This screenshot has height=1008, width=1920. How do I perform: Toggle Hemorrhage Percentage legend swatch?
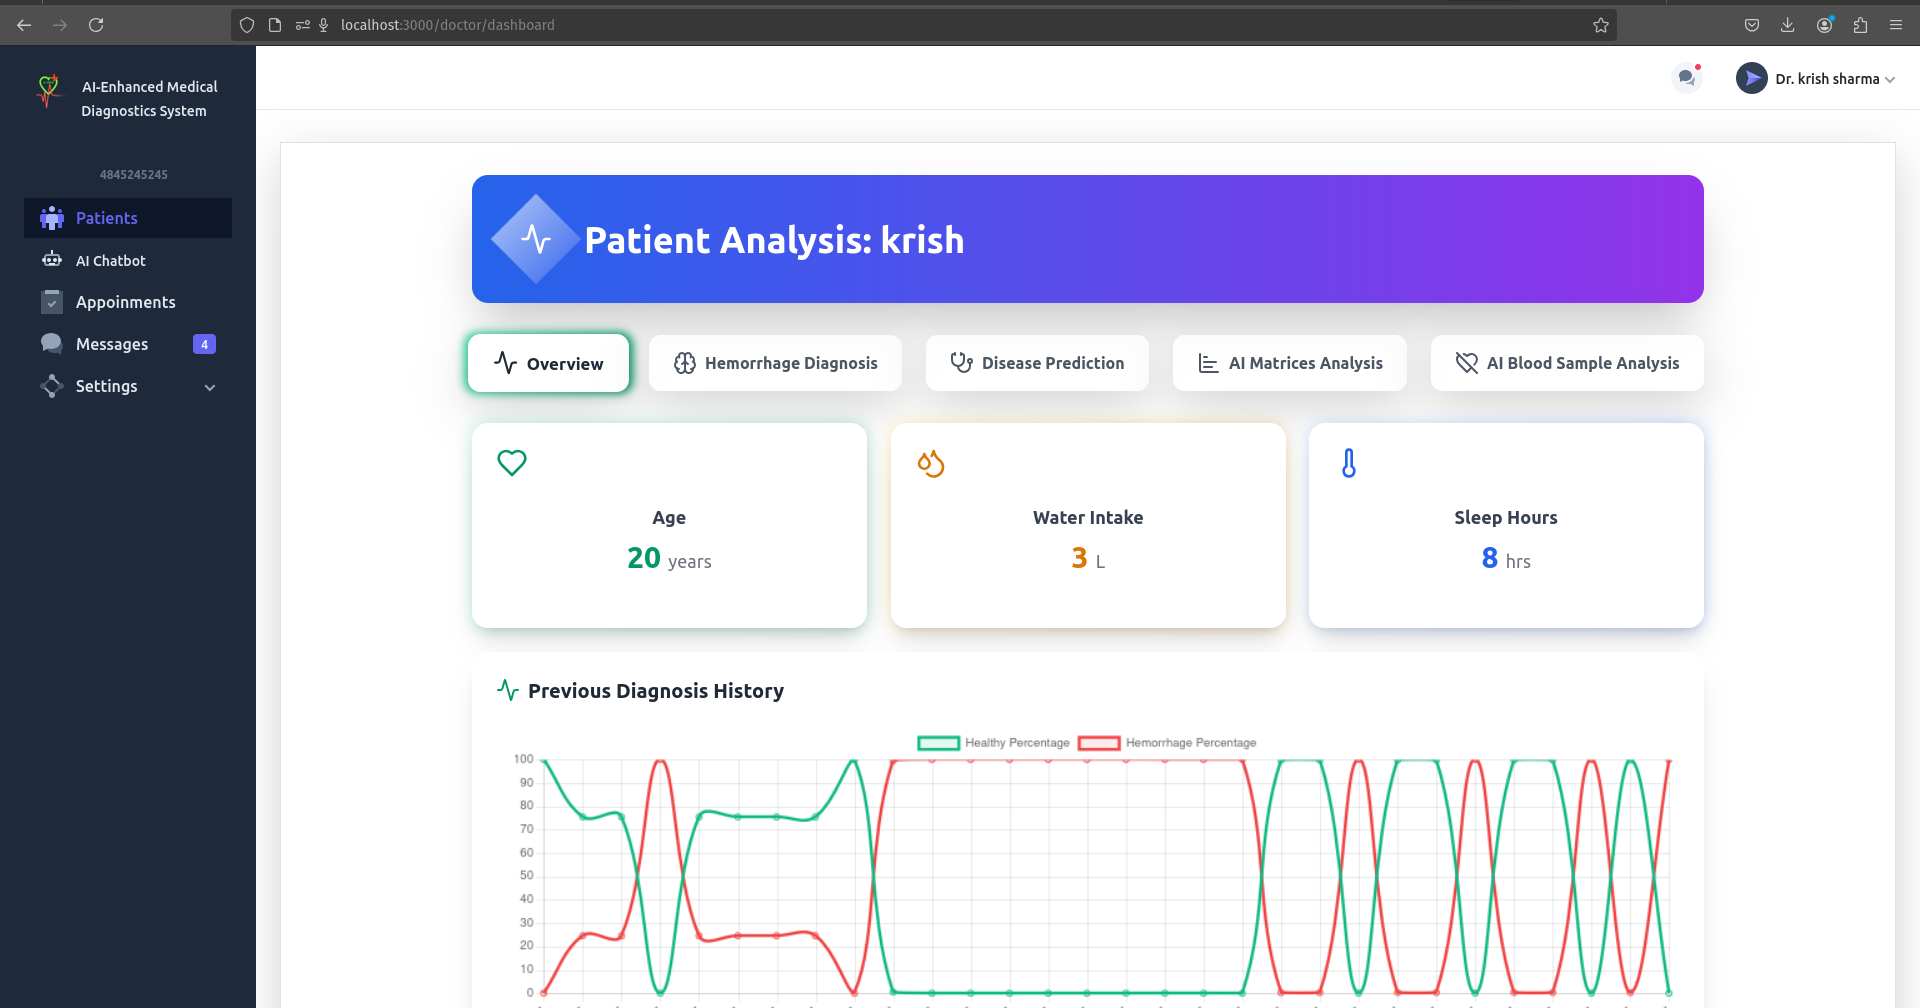coord(1099,743)
